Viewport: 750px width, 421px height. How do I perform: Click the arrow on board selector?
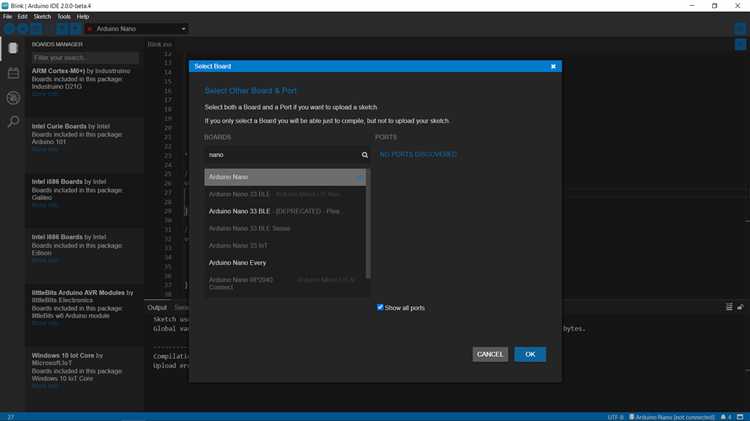(183, 29)
